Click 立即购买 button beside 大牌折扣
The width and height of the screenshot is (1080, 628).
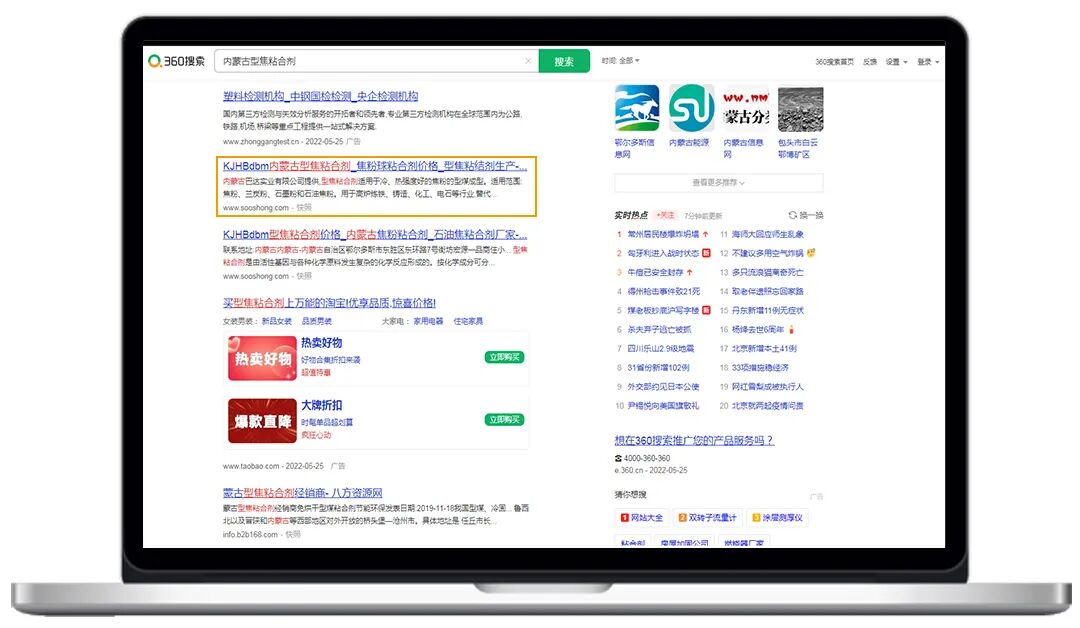[x=504, y=420]
